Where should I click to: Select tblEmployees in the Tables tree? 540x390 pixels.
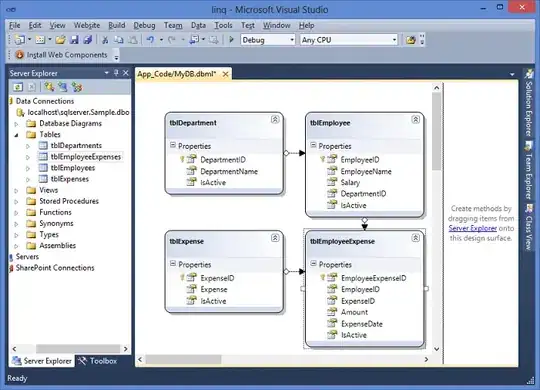coord(73,168)
